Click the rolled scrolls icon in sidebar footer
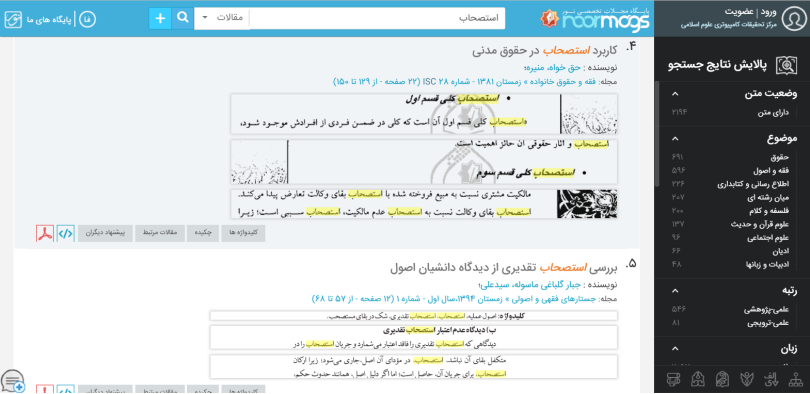 [x=672, y=380]
